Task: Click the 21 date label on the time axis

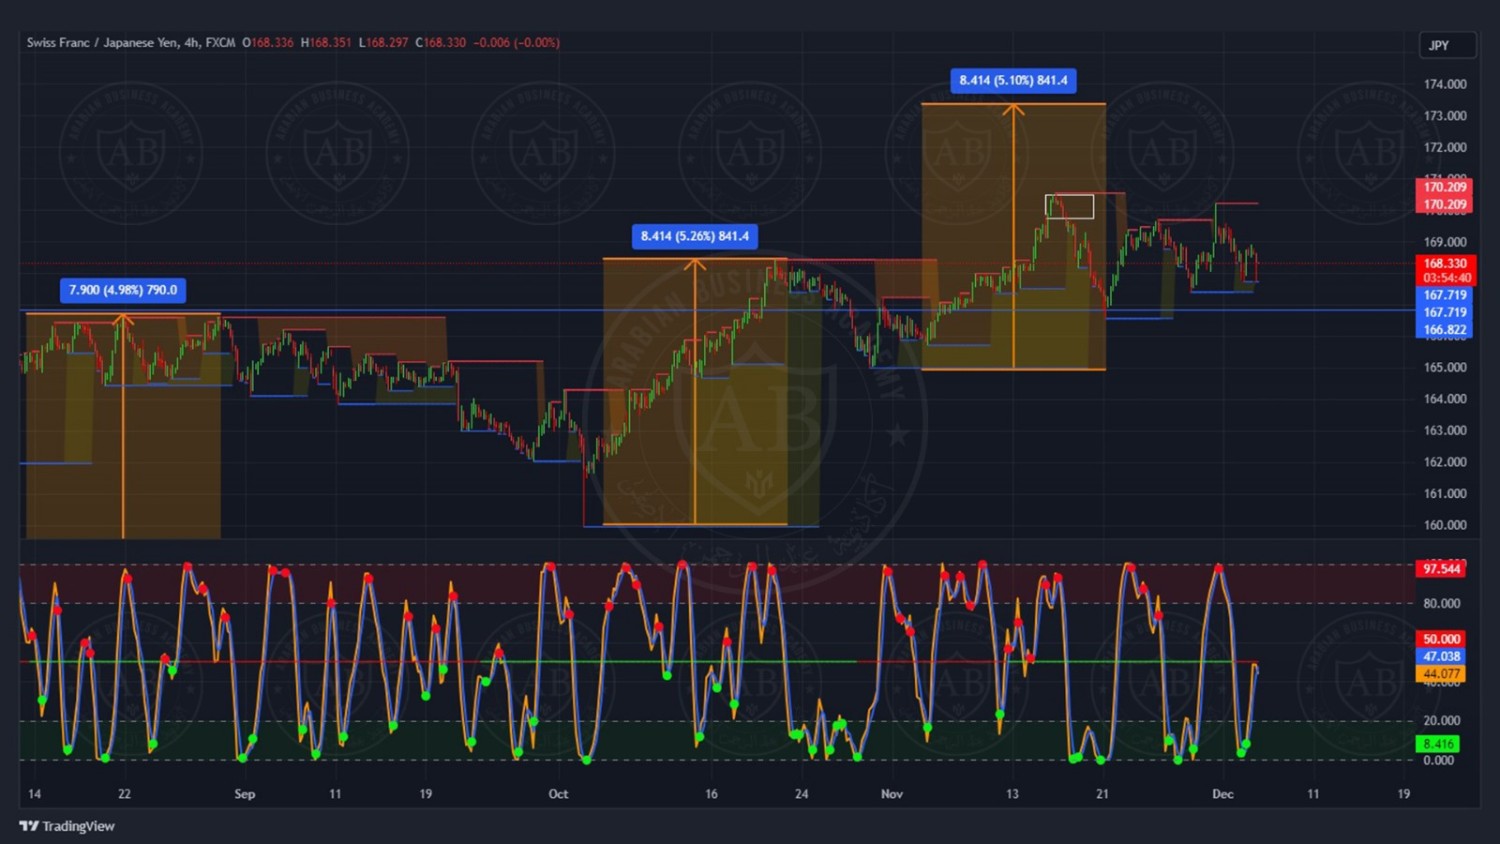Action: [1102, 794]
